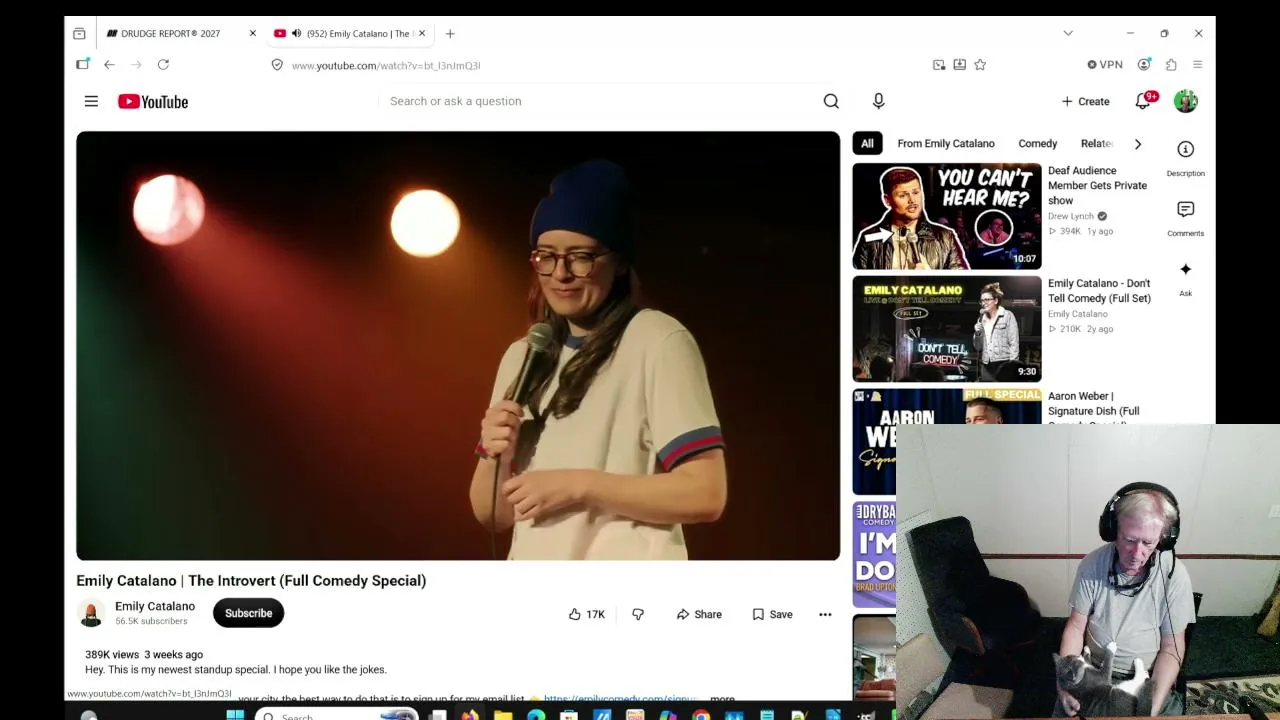Open the Ask sparkle panel

[1185, 277]
